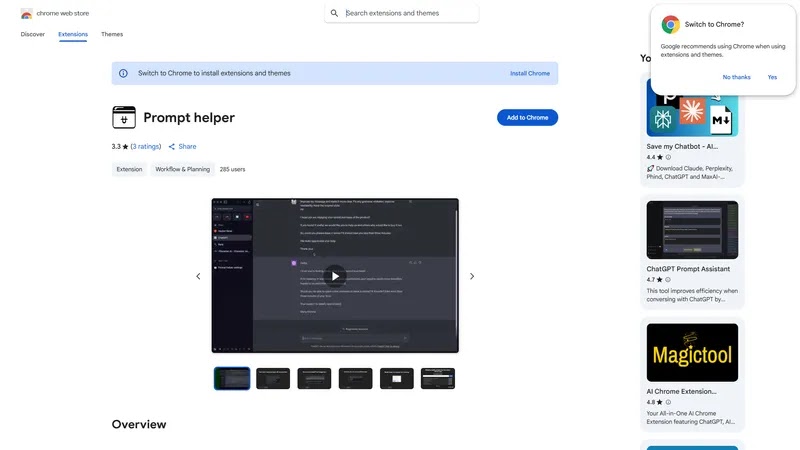Play the preview video
This screenshot has width=800, height=450.
click(335, 276)
